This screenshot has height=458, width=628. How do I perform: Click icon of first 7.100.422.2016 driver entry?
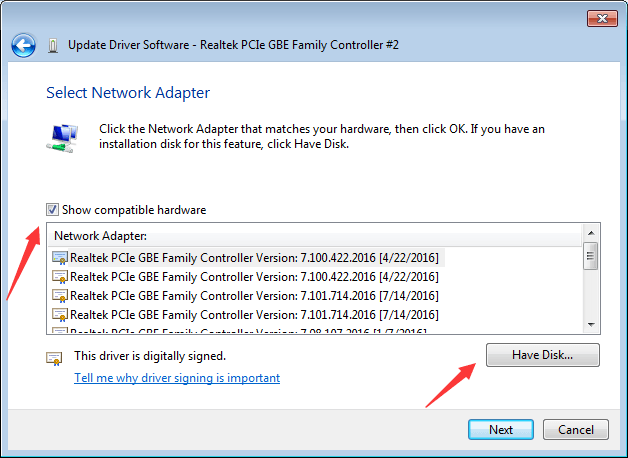60,257
